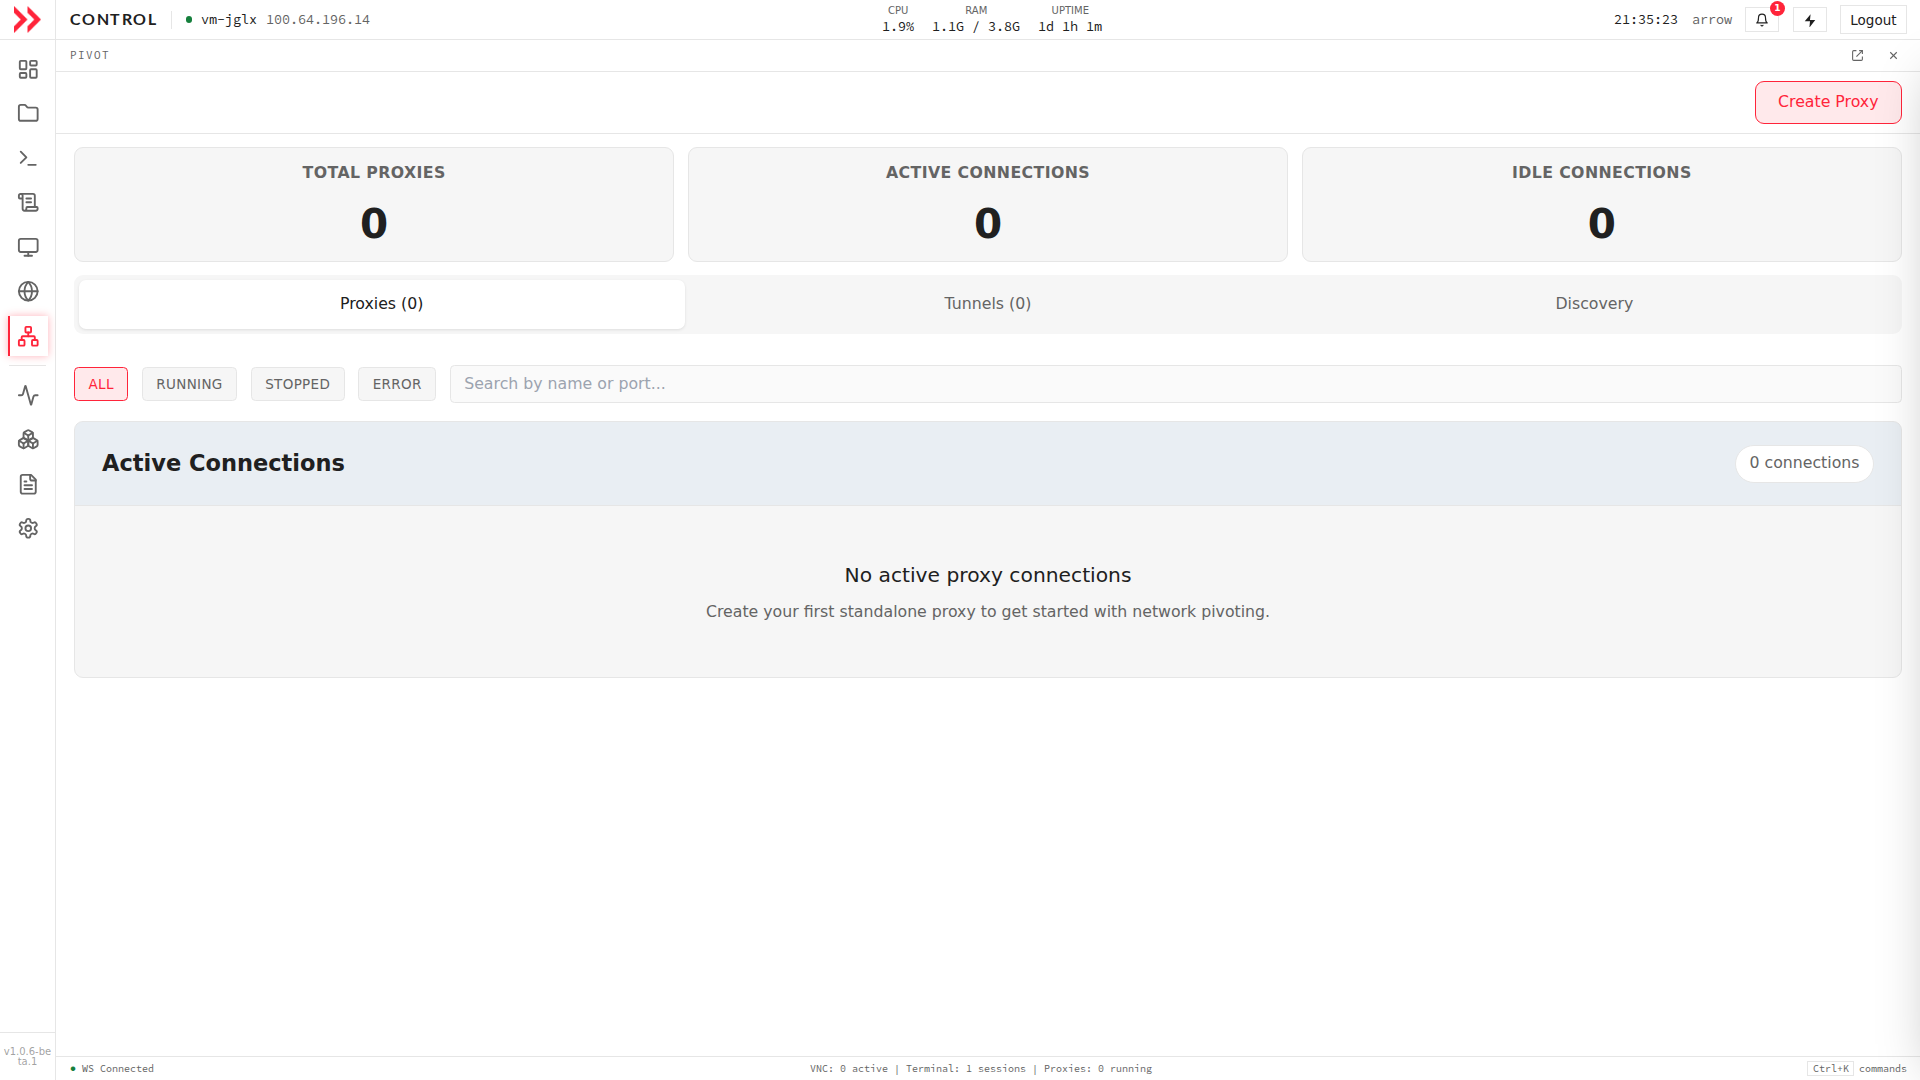Open the terminal prompt icon in sidebar
Screen dimensions: 1920x1080
(x=28, y=158)
